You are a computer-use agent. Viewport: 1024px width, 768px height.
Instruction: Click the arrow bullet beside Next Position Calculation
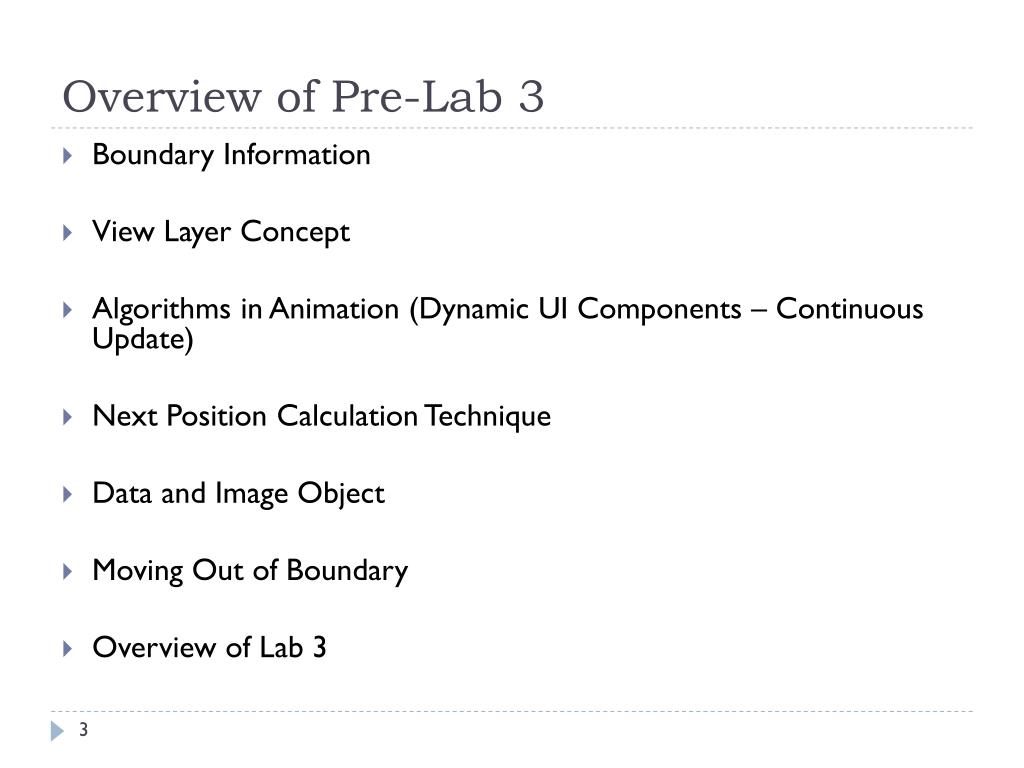pyautogui.click(x=67, y=417)
